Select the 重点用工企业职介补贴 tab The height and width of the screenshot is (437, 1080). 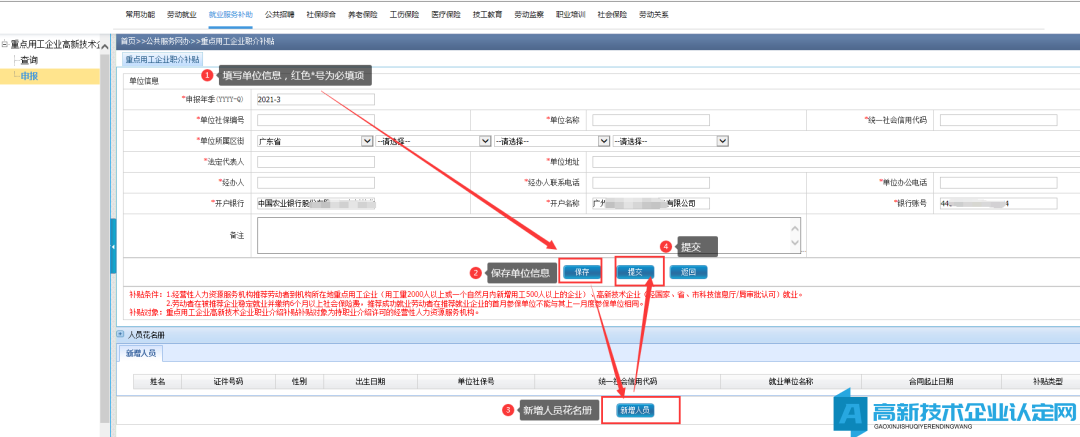pos(162,59)
